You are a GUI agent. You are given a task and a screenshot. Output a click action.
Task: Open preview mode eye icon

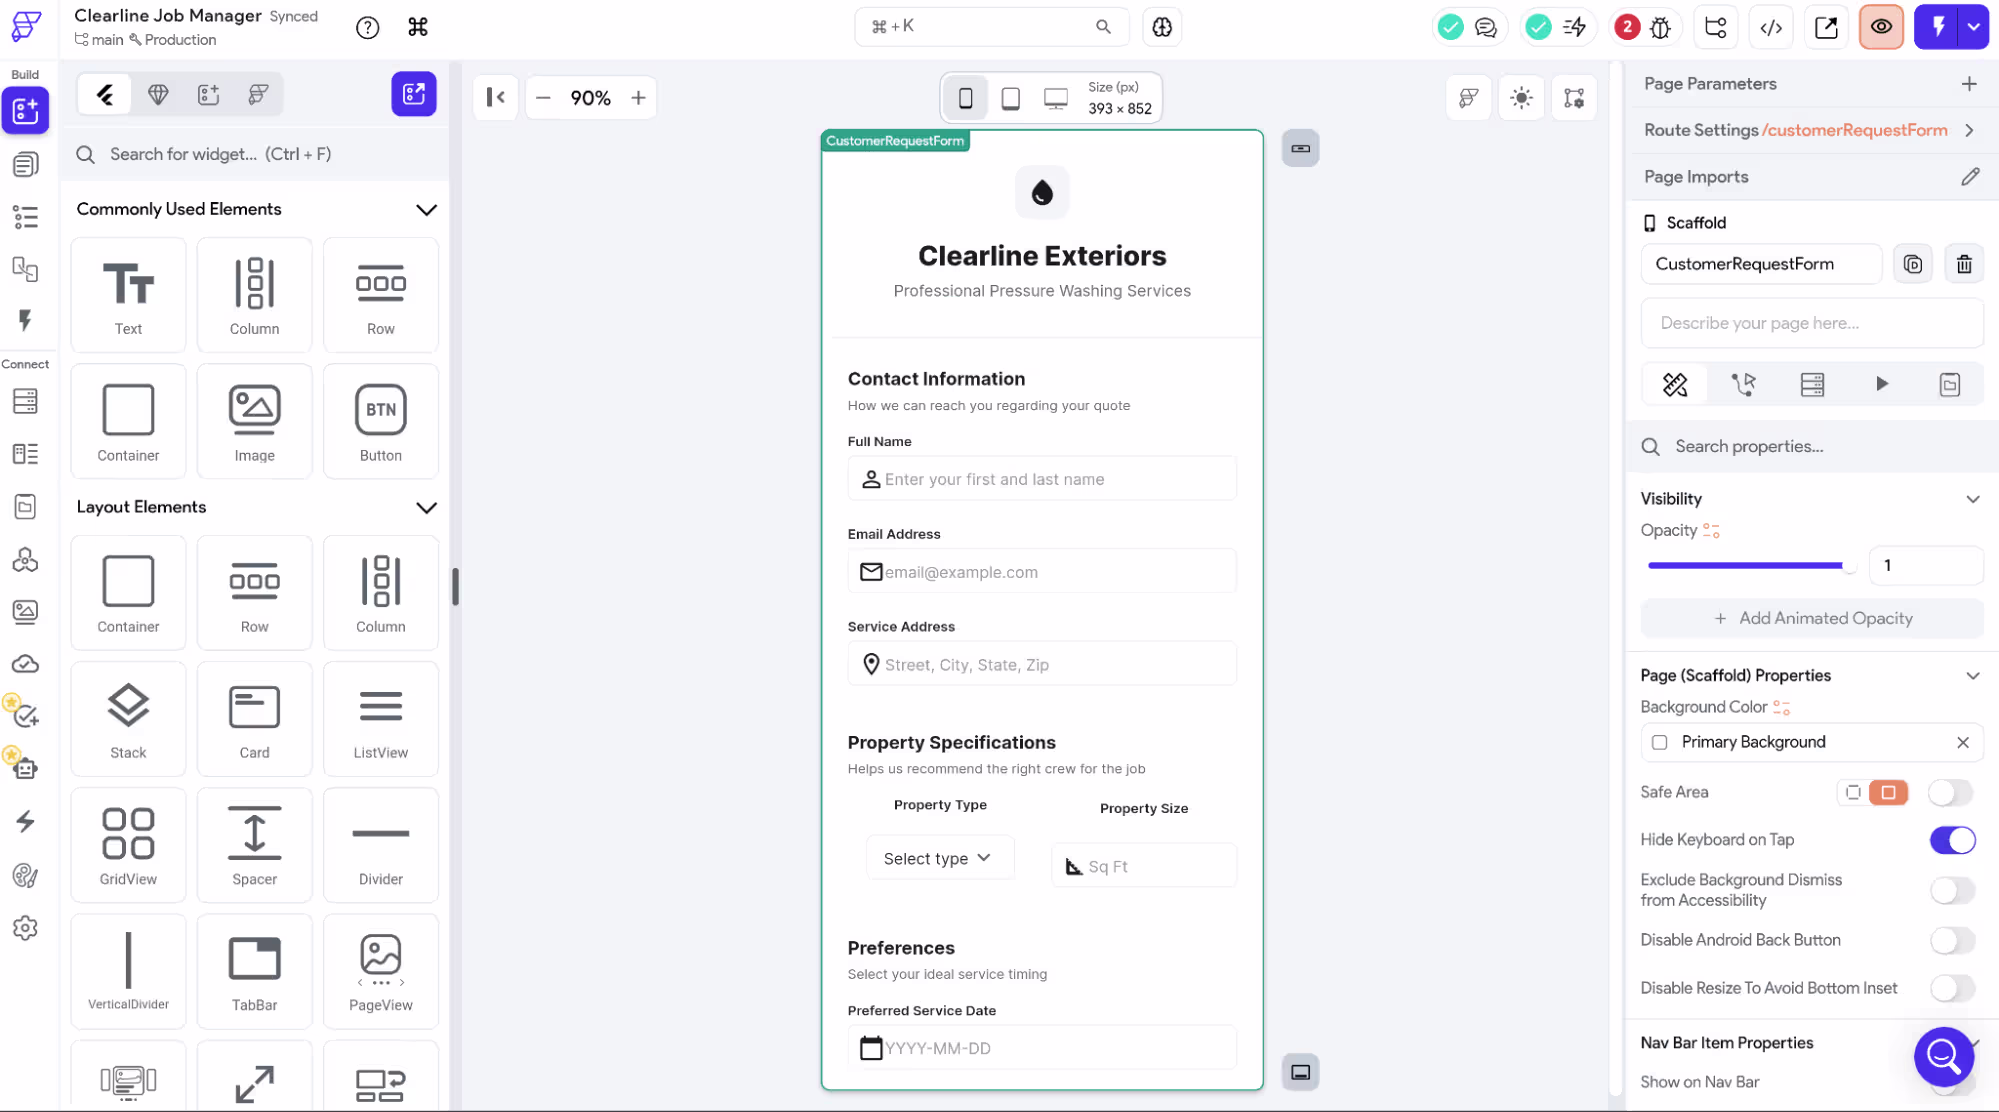[1881, 27]
